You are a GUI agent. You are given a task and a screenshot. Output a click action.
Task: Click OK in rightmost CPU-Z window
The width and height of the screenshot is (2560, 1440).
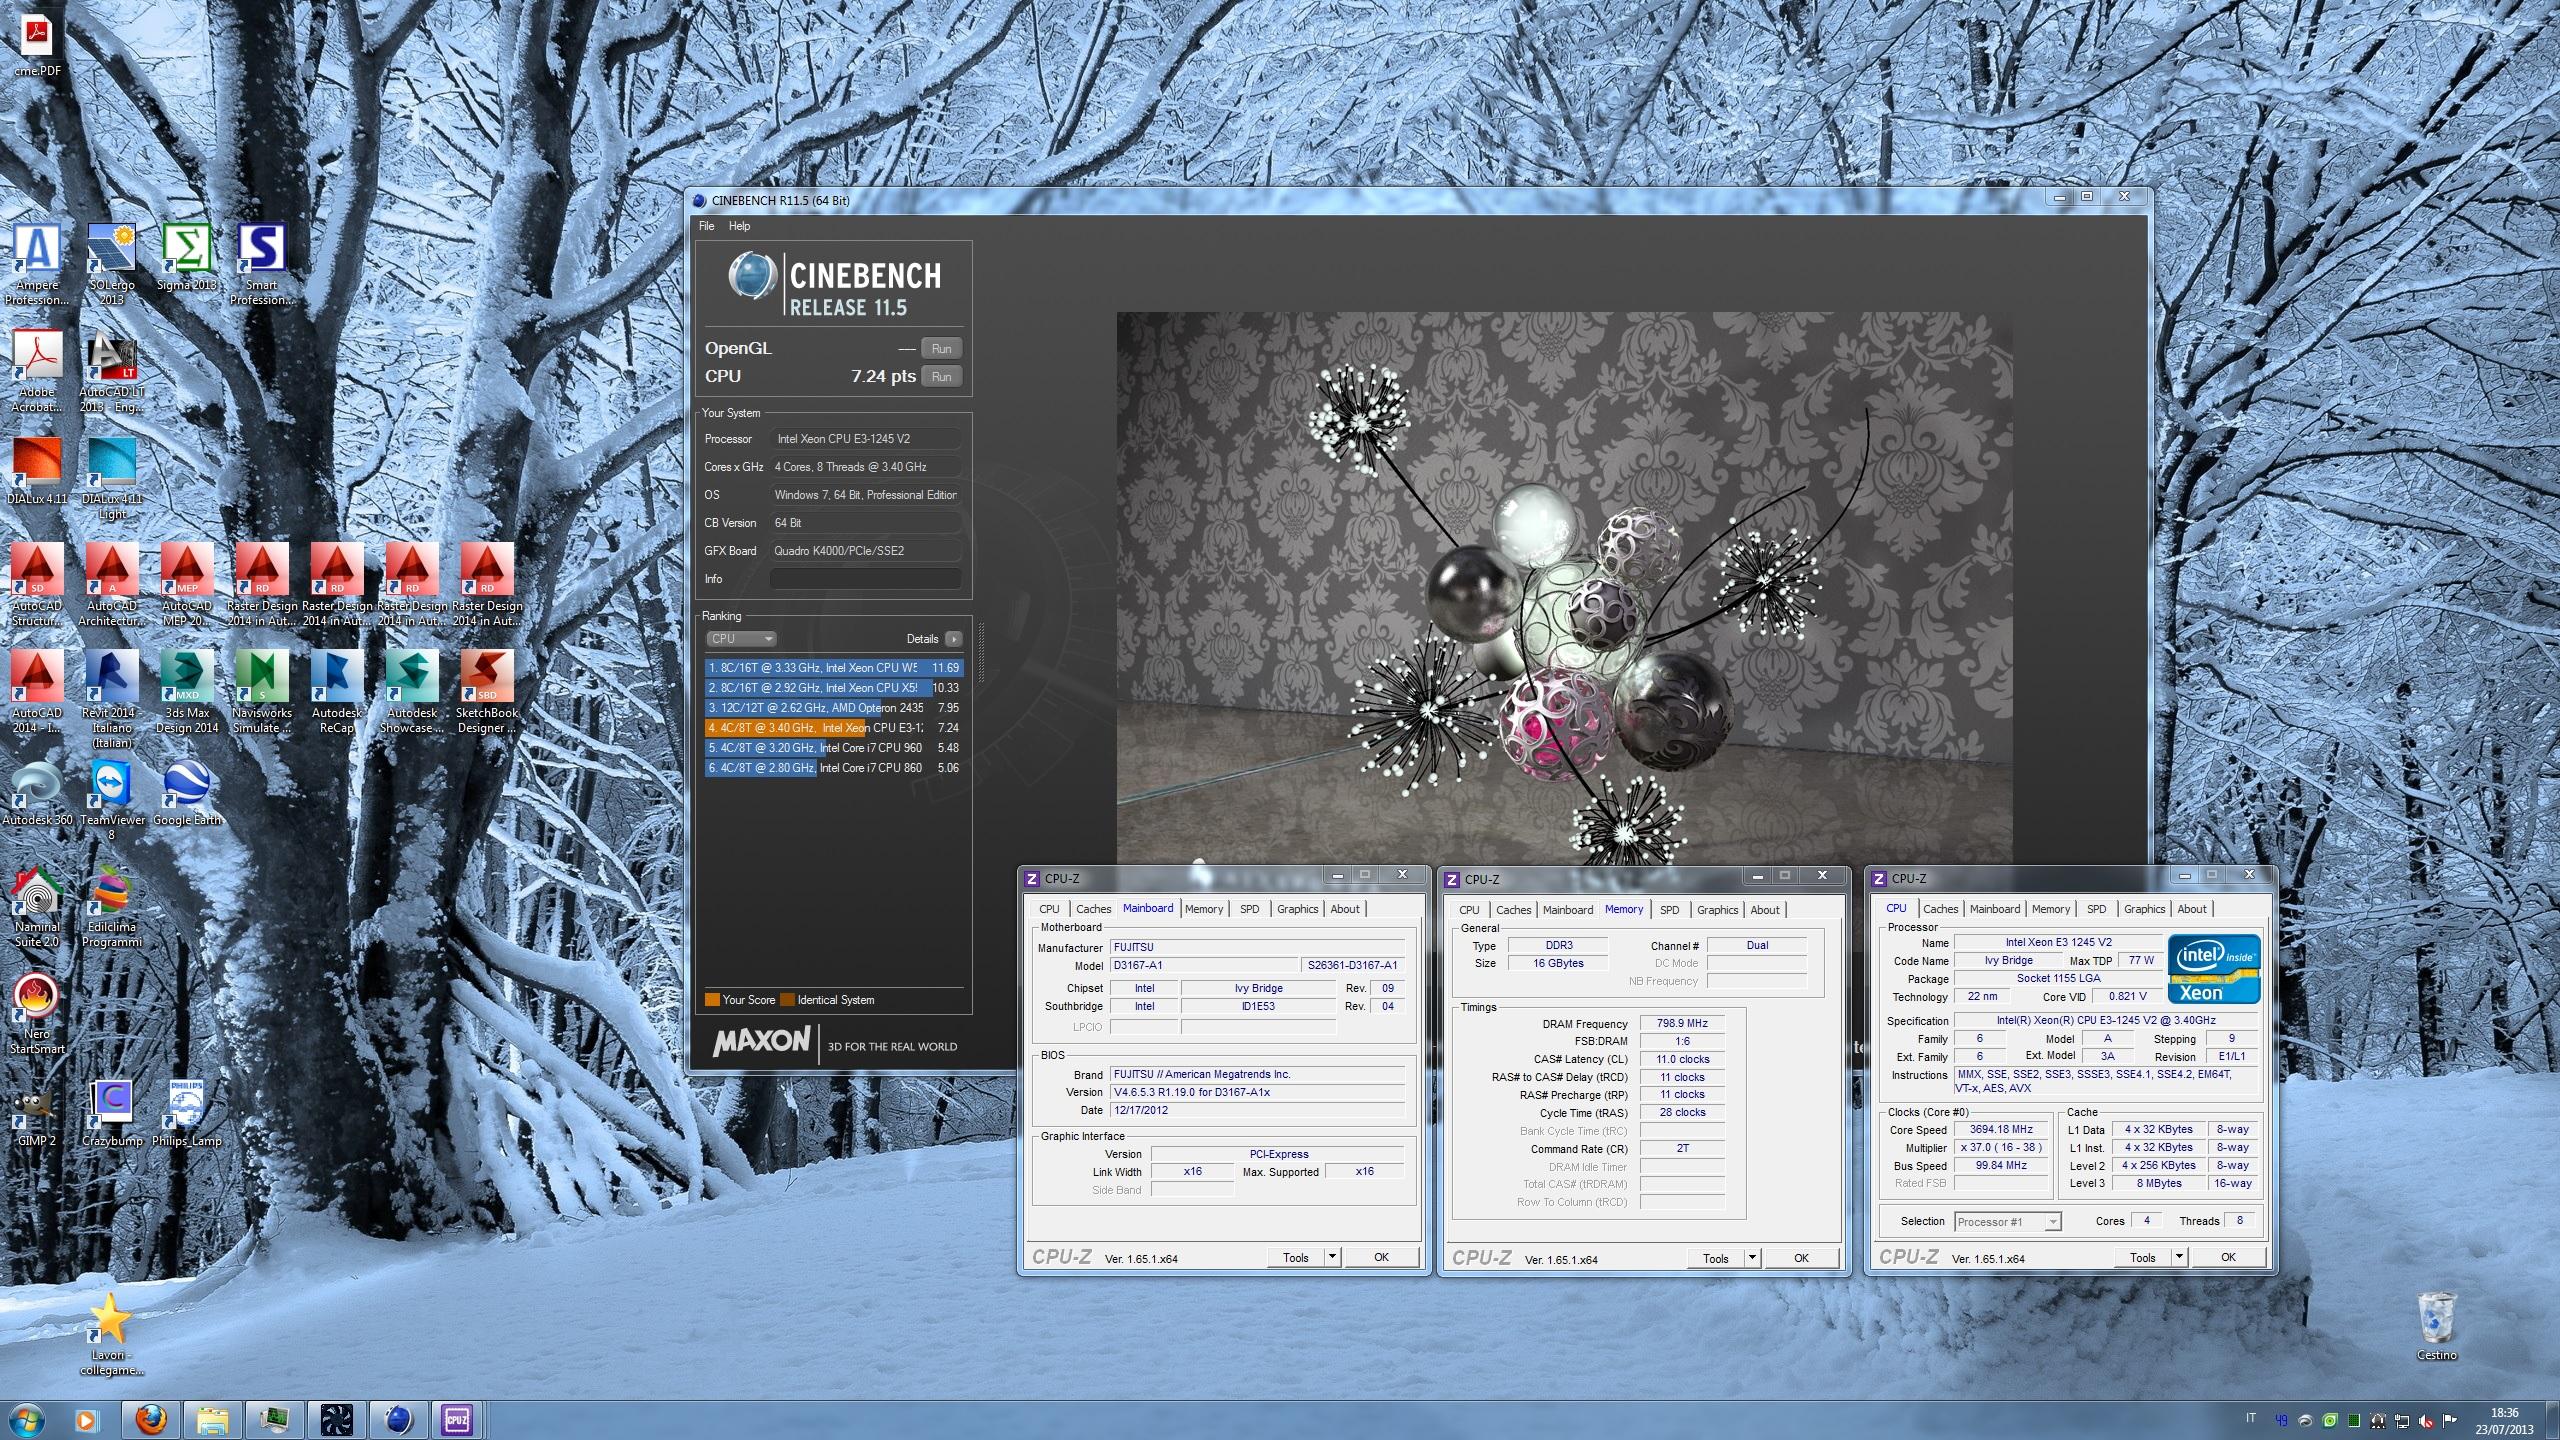point(2228,1257)
